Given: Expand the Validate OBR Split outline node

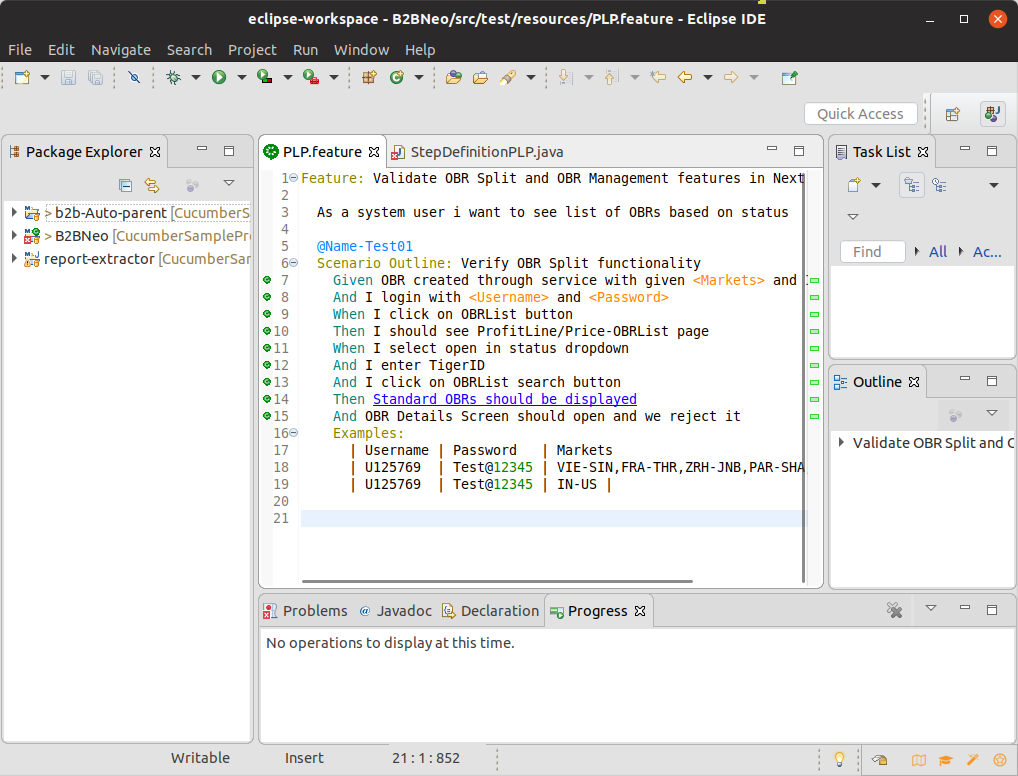Looking at the screenshot, I should click(841, 442).
